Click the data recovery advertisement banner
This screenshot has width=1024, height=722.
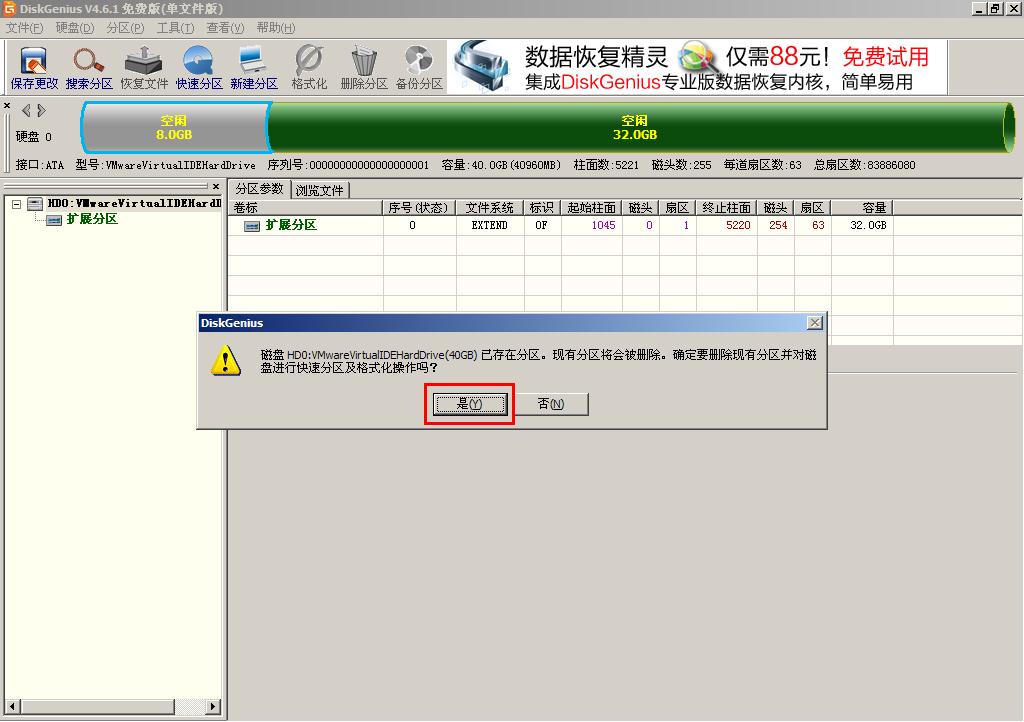(697, 67)
